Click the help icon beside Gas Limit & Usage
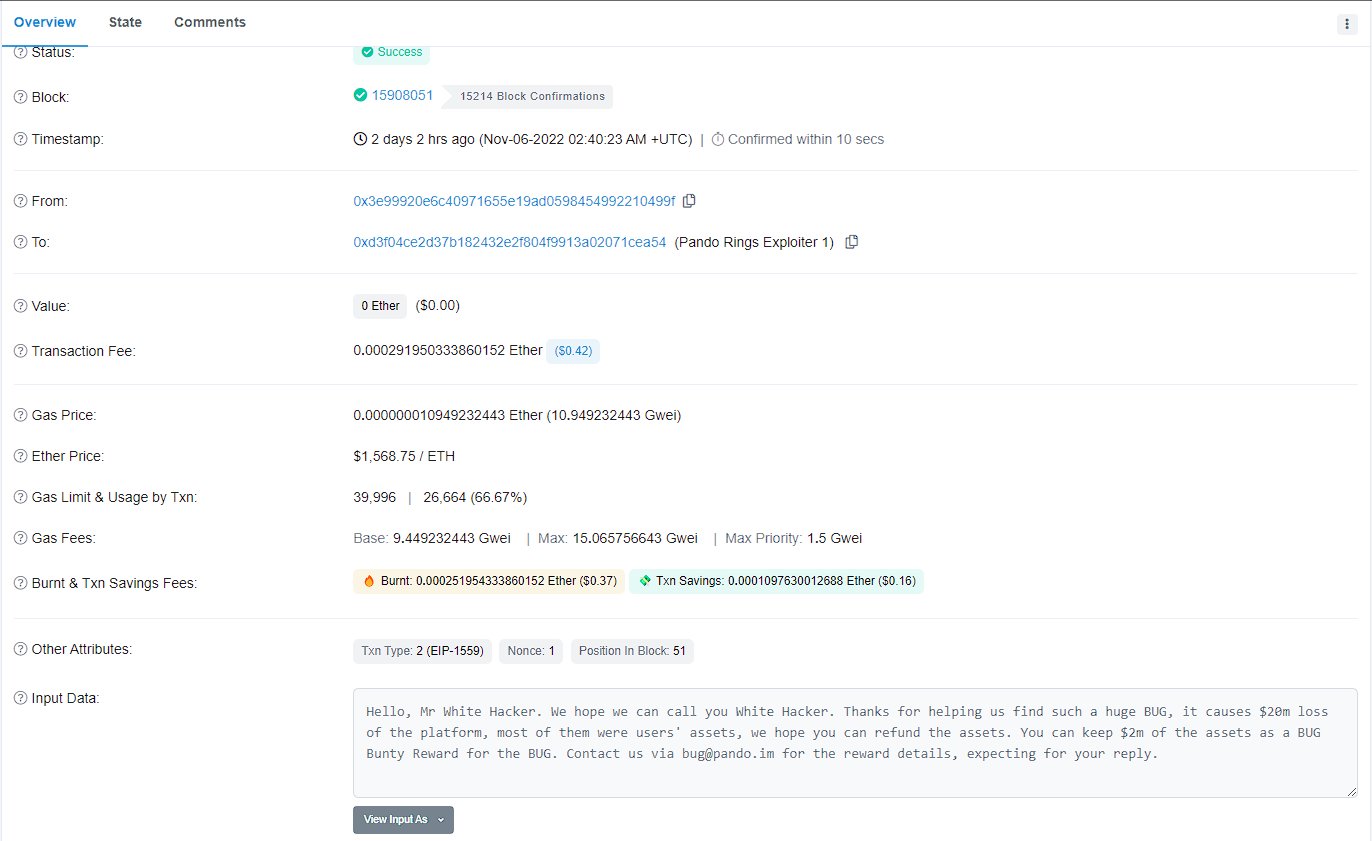This screenshot has width=1372, height=841. [x=19, y=496]
